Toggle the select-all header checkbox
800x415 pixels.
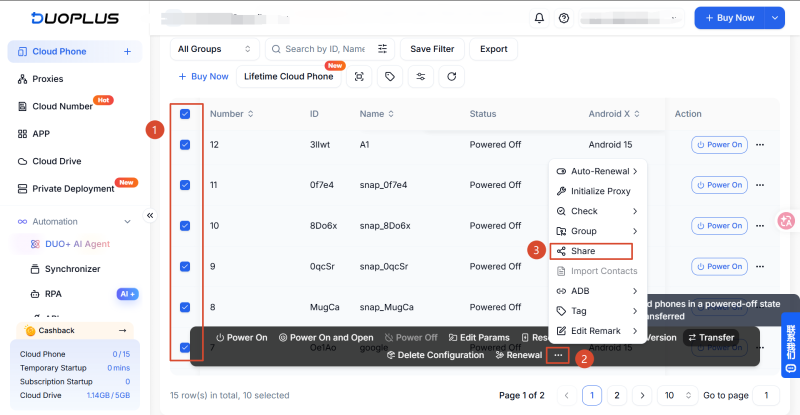(x=185, y=114)
